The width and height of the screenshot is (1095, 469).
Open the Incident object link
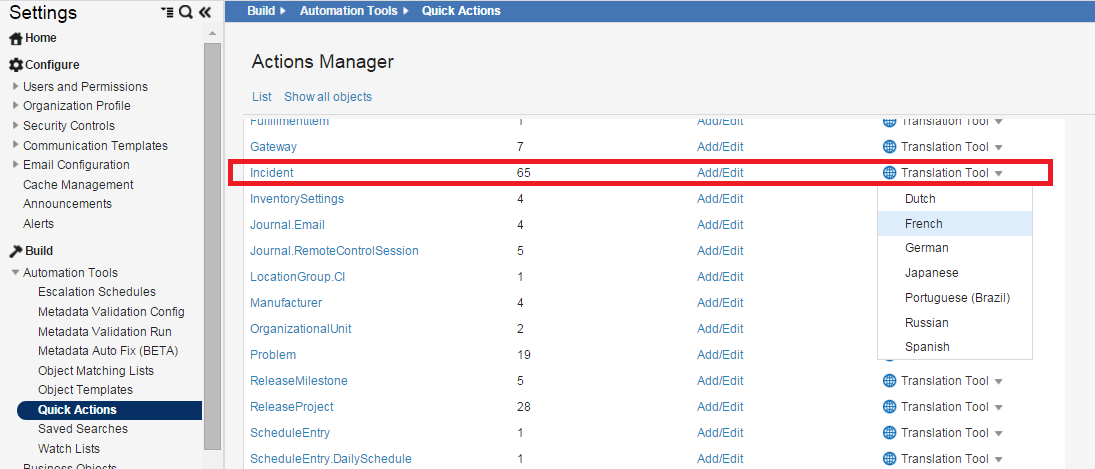(271, 173)
